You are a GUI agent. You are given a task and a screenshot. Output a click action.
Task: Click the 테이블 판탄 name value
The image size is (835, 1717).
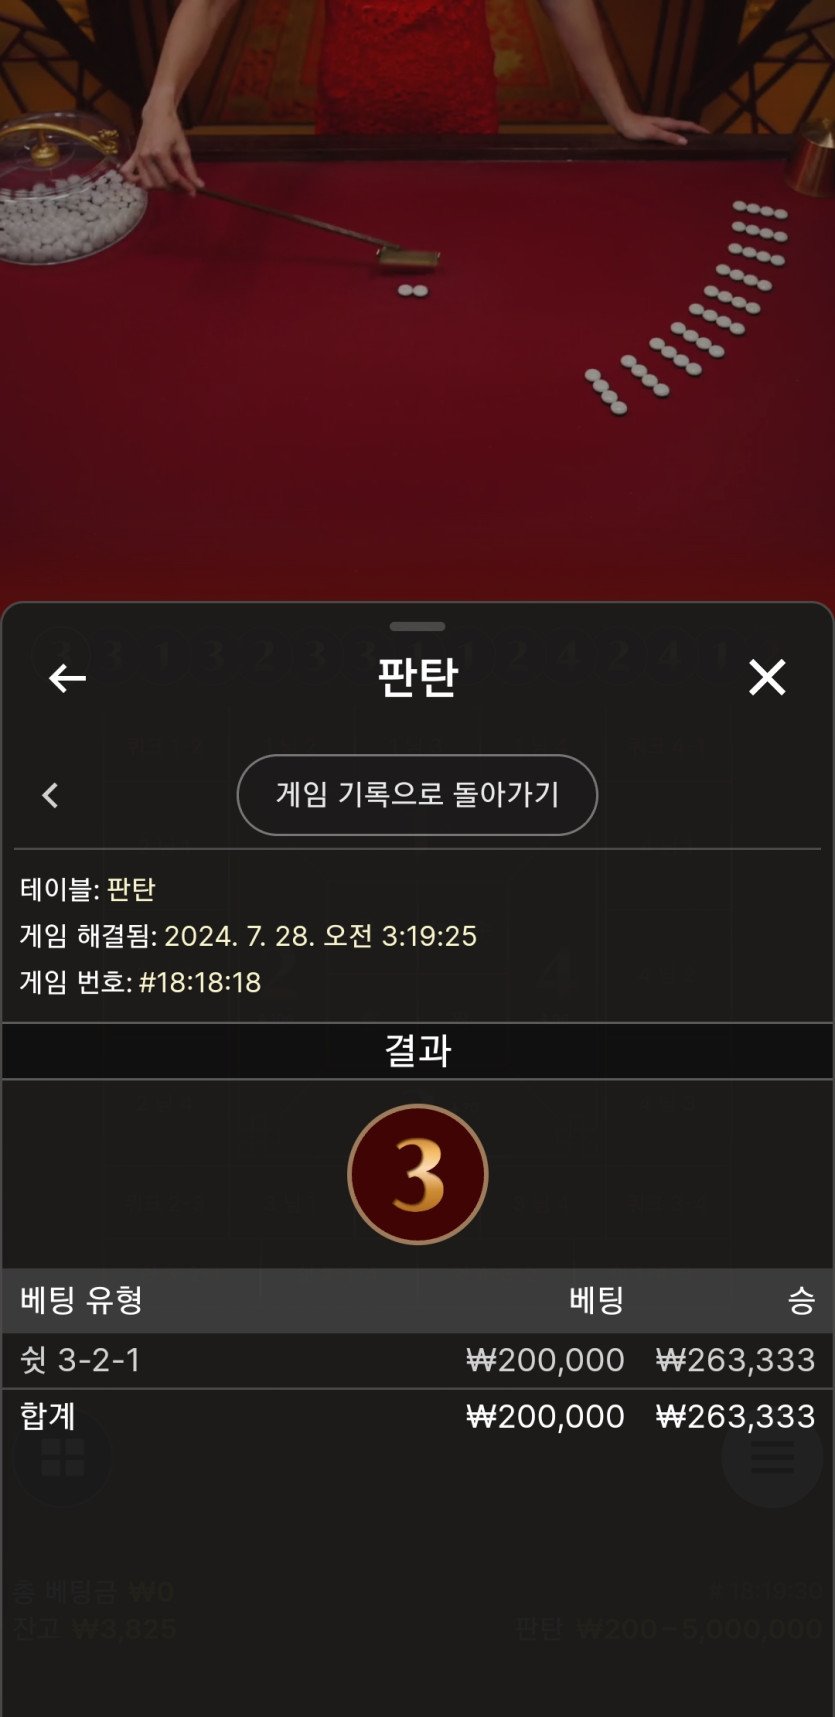pos(131,889)
